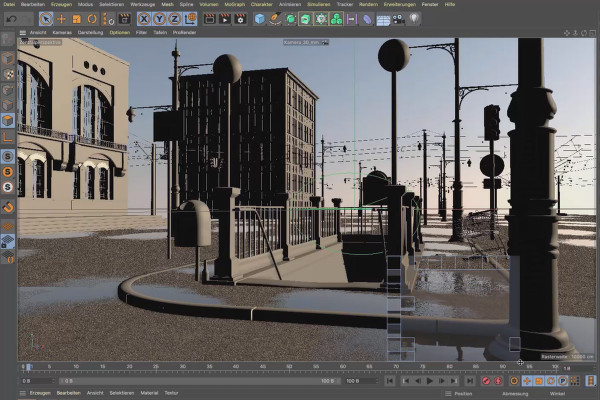Toggle autokeying red button

pyautogui.click(x=498, y=381)
